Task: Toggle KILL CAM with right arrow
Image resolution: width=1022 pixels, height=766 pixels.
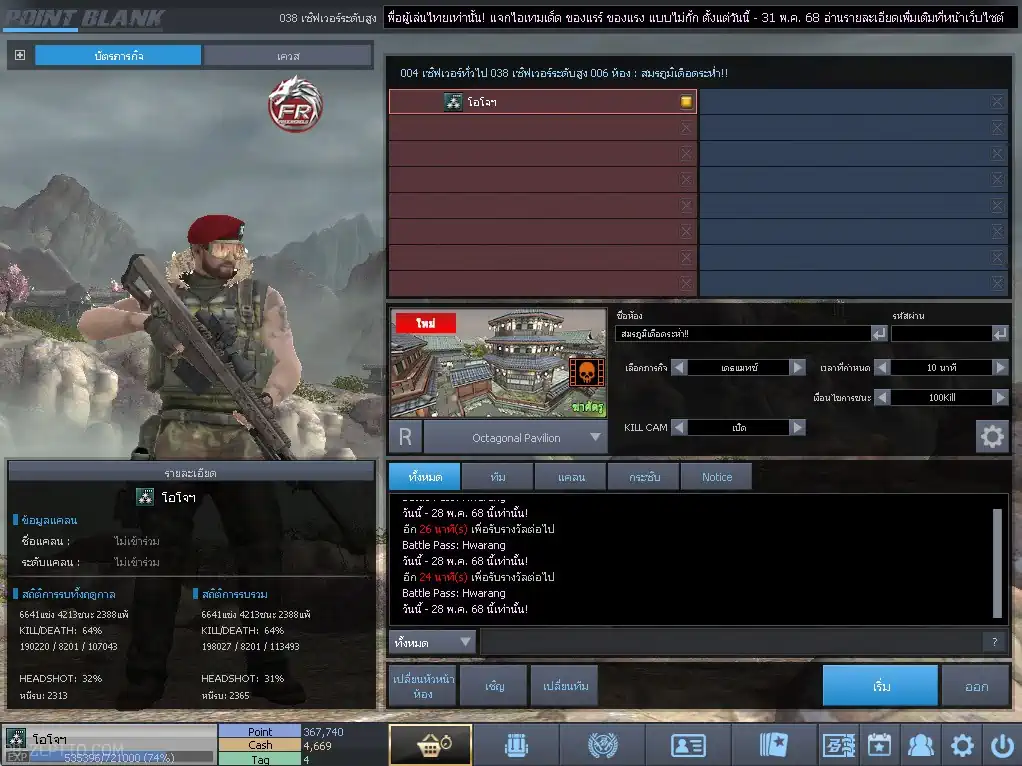Action: (797, 427)
